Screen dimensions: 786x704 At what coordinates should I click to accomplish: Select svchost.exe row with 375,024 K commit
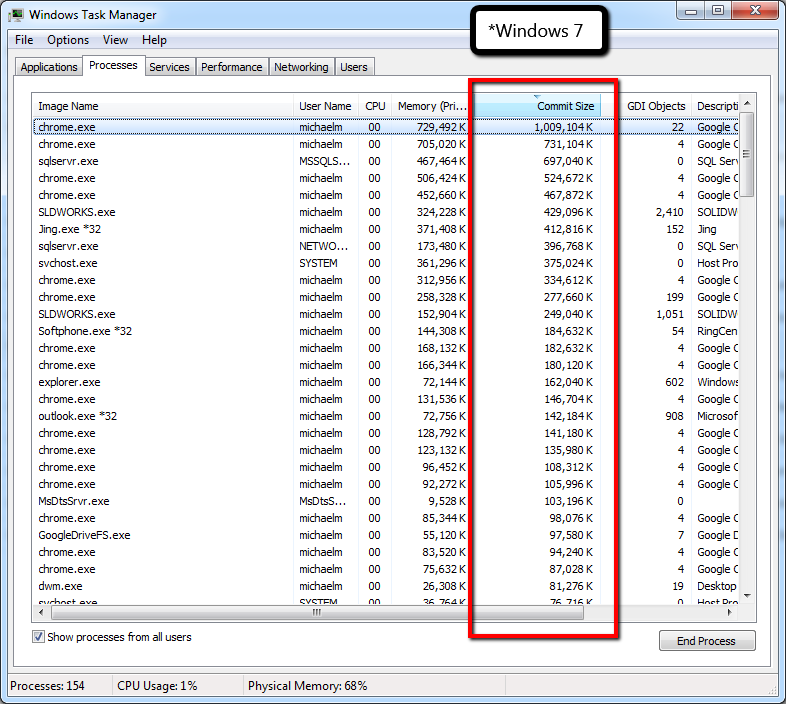386,263
